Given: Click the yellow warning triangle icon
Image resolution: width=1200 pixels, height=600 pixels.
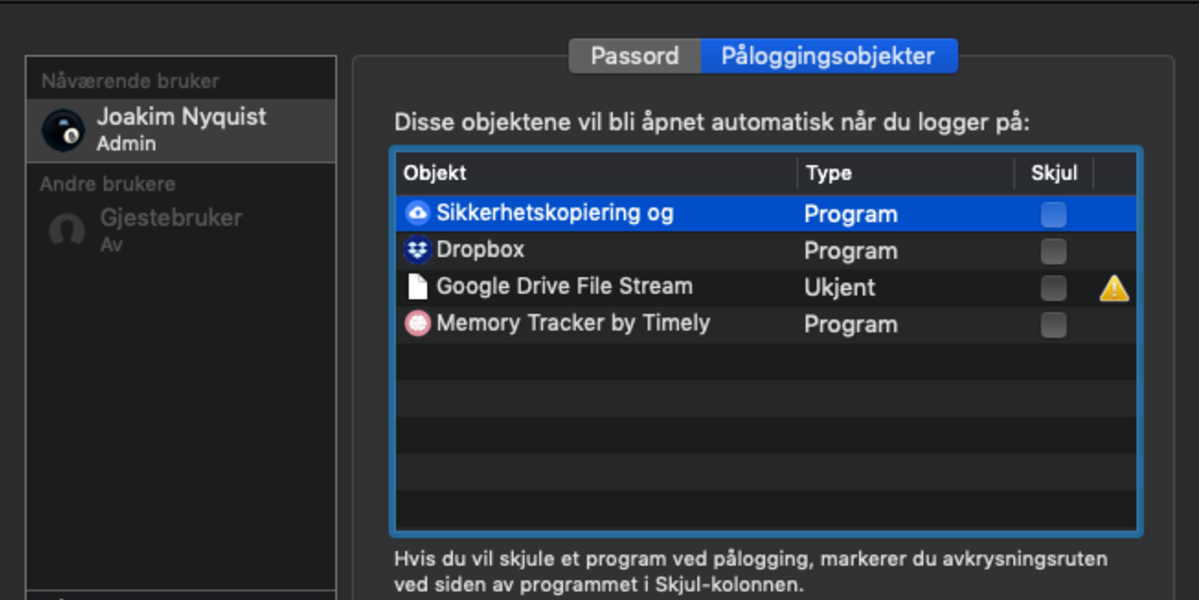Looking at the screenshot, I should click(x=1114, y=289).
